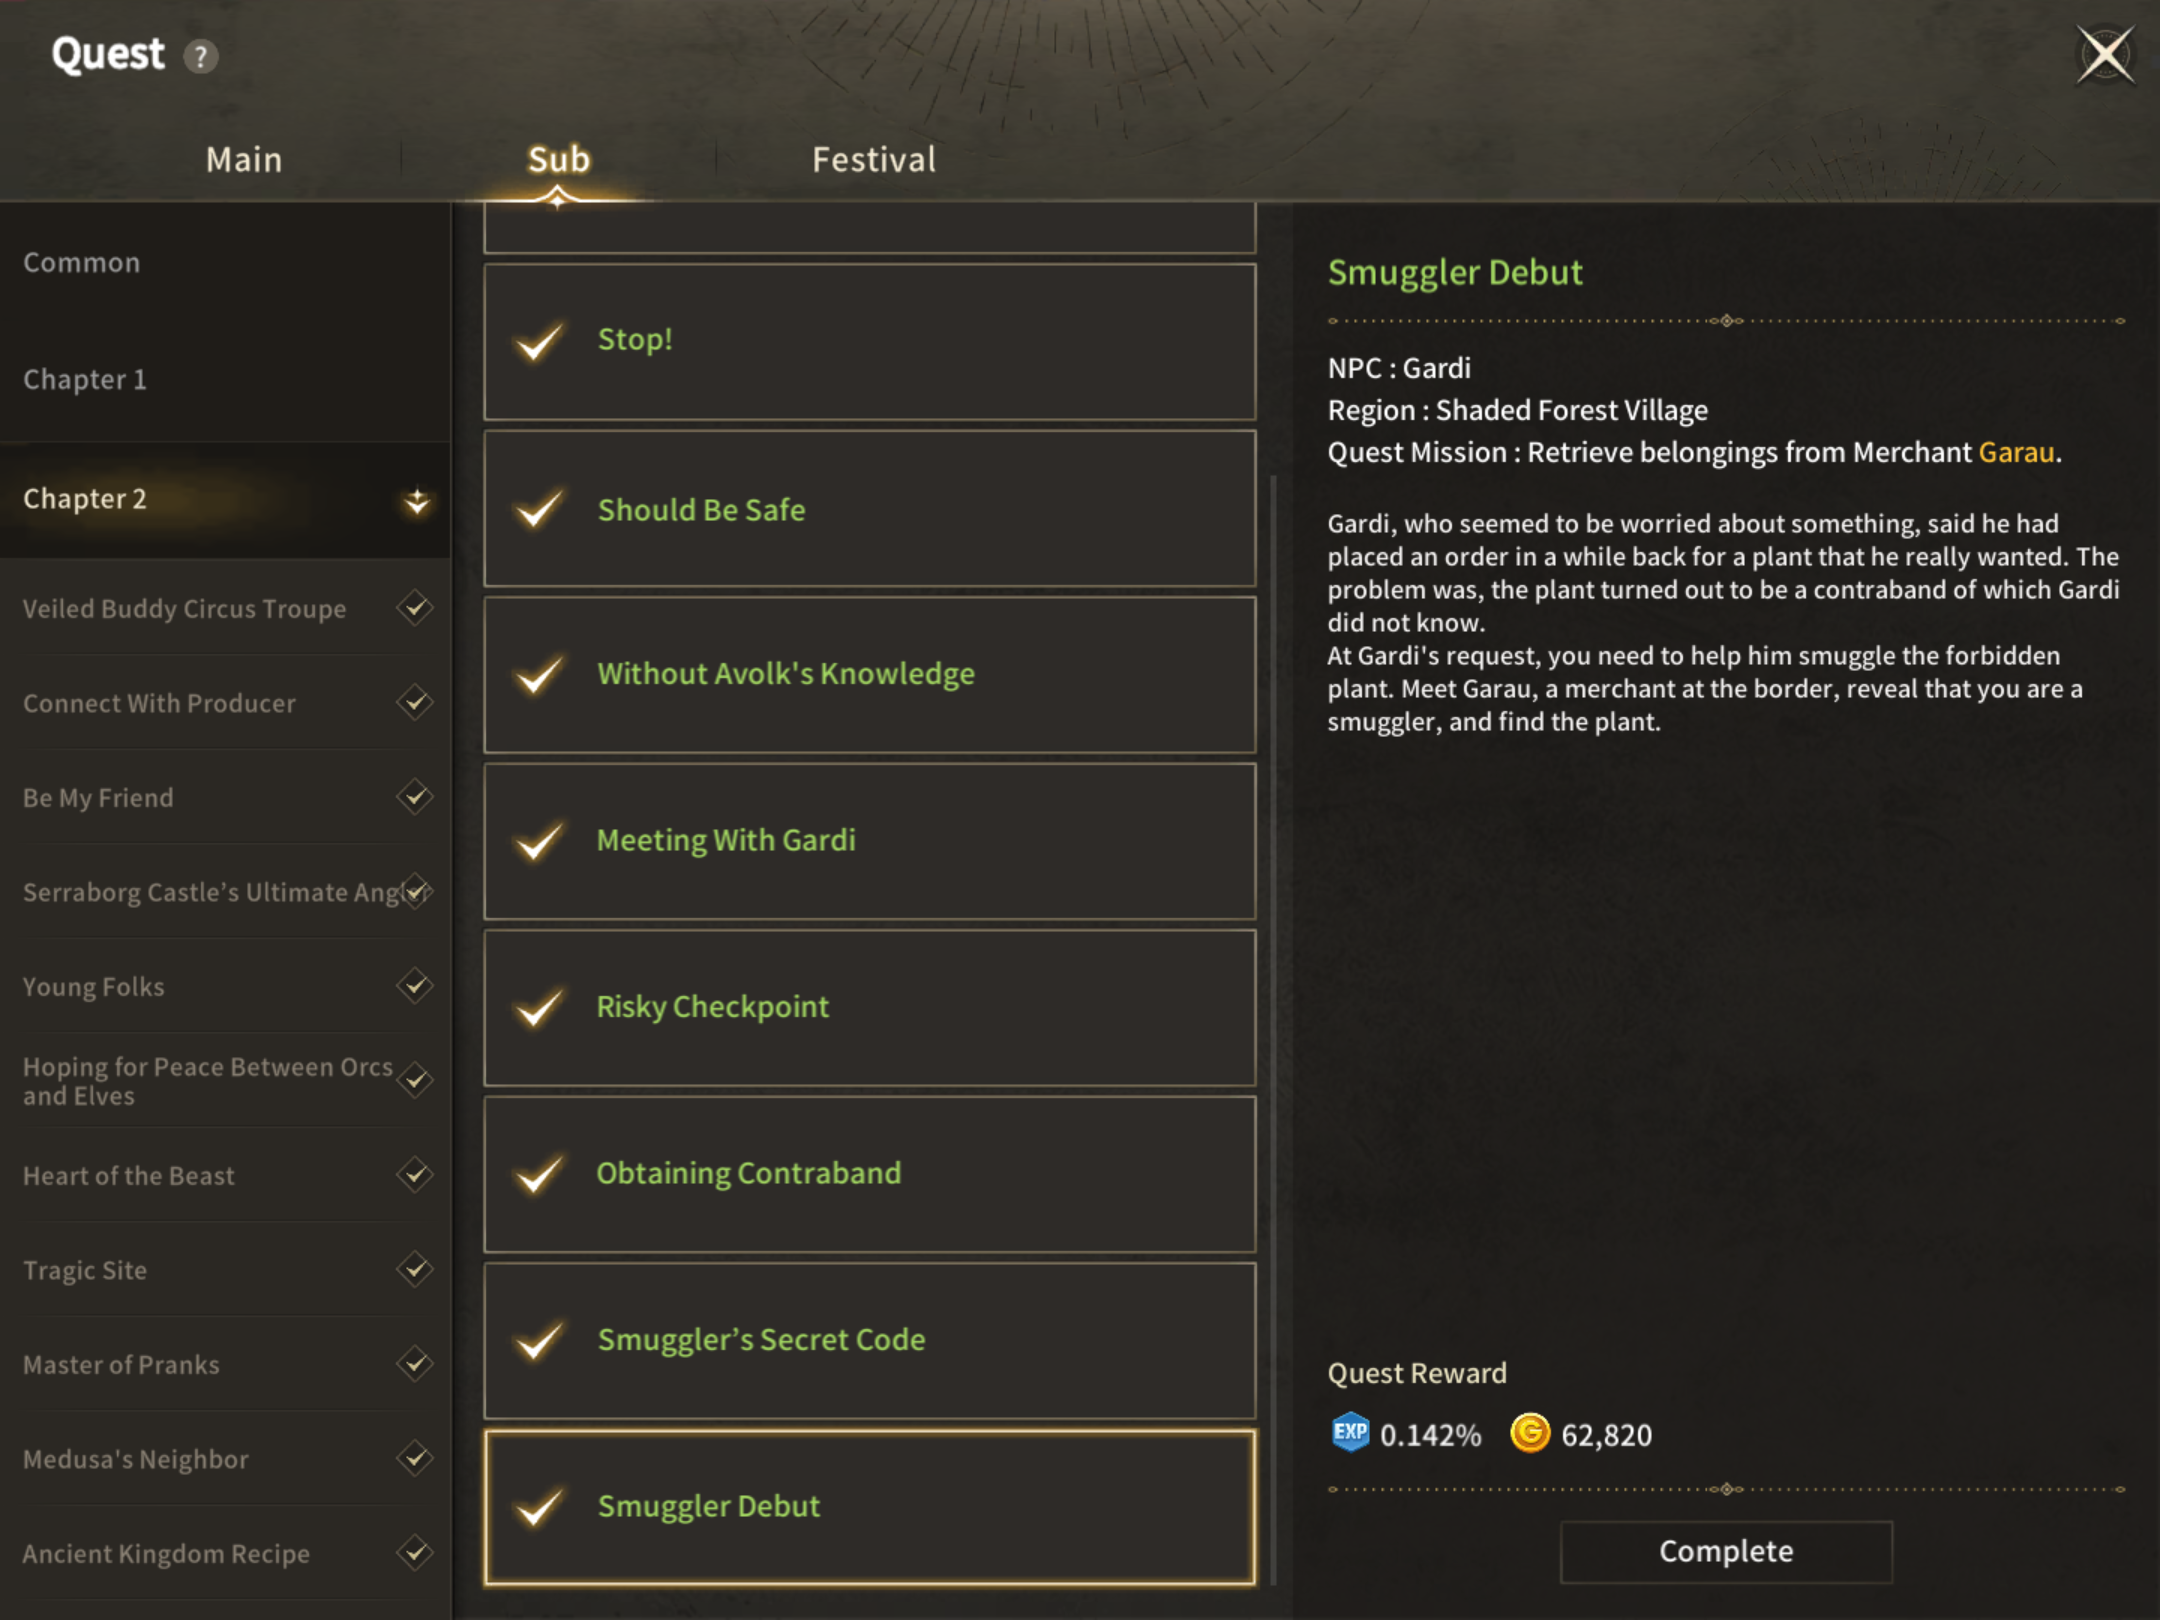Screen dimensions: 2160x1620
Task: Click the checkmark icon next to Stop!
Action: (x=539, y=341)
